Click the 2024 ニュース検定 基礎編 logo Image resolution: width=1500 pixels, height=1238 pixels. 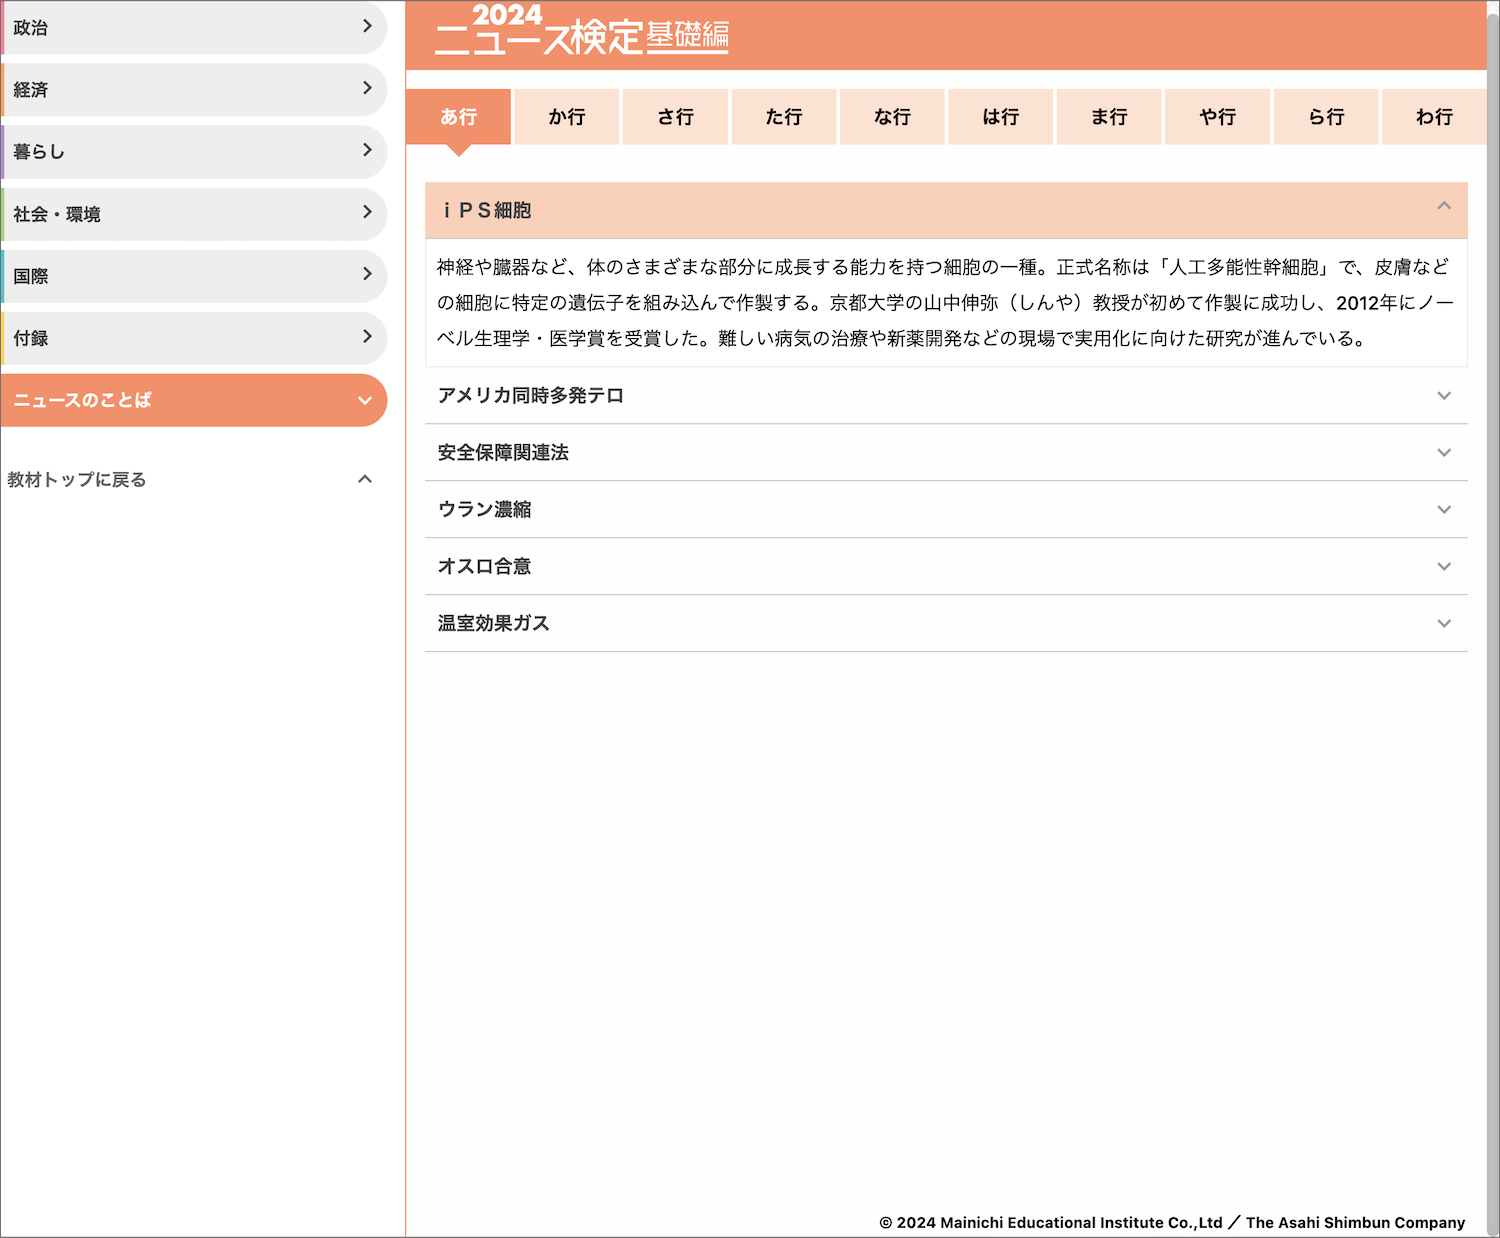[x=582, y=30]
